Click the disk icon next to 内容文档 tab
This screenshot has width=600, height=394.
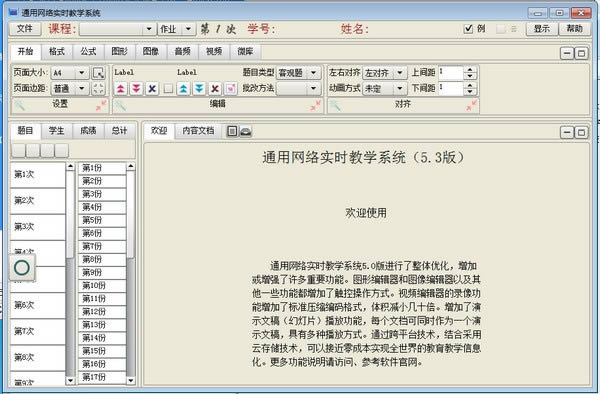pos(245,131)
